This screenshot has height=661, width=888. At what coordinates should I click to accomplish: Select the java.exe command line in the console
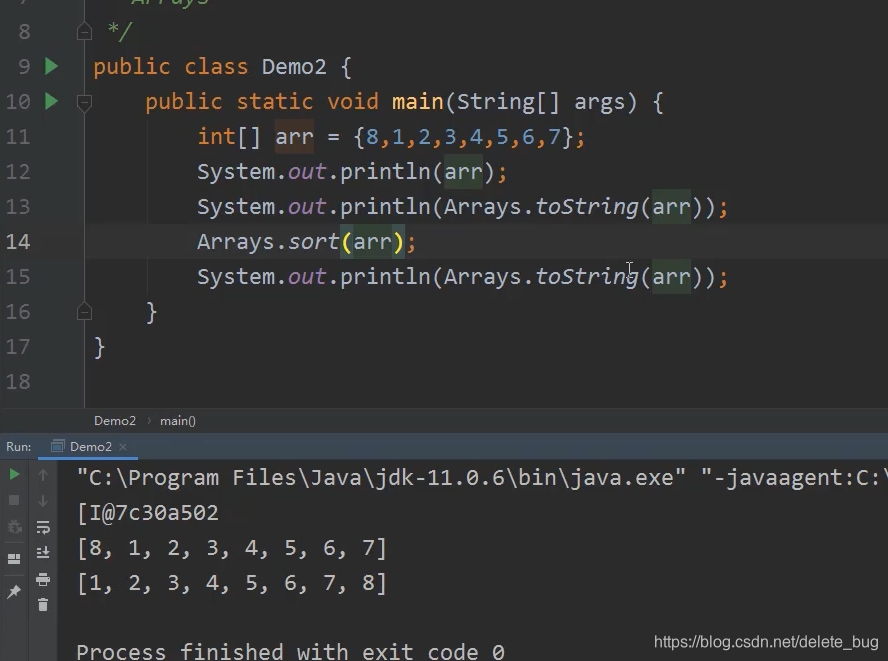(482, 478)
